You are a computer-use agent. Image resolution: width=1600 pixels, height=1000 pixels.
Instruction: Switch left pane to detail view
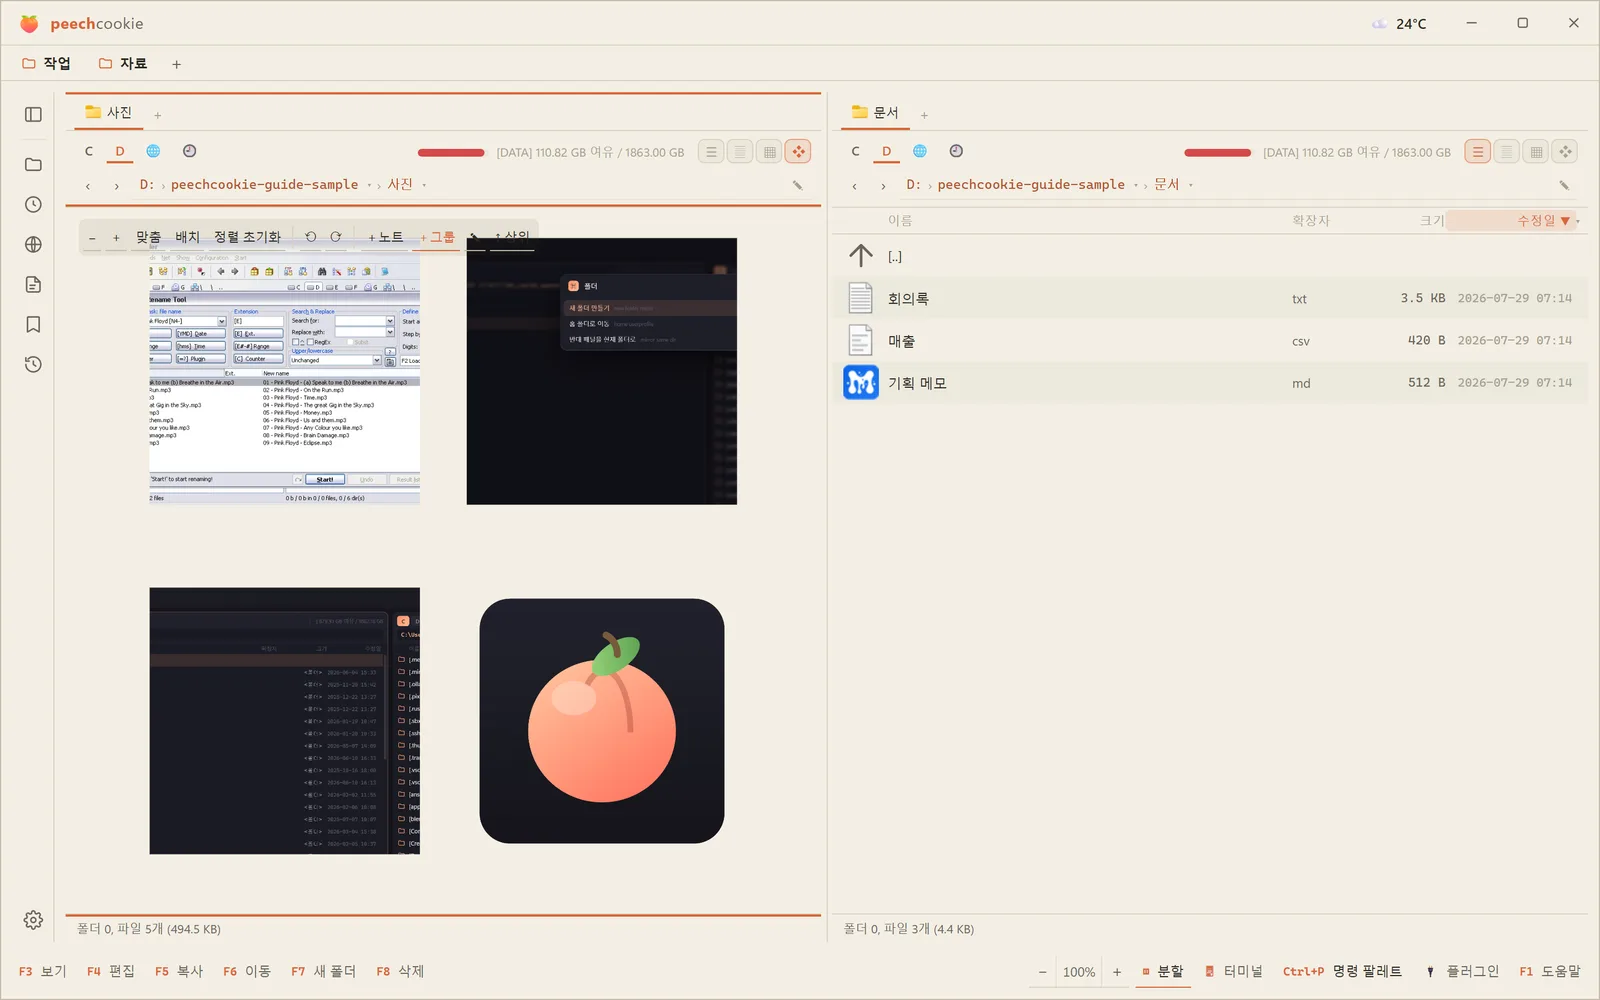tap(740, 152)
